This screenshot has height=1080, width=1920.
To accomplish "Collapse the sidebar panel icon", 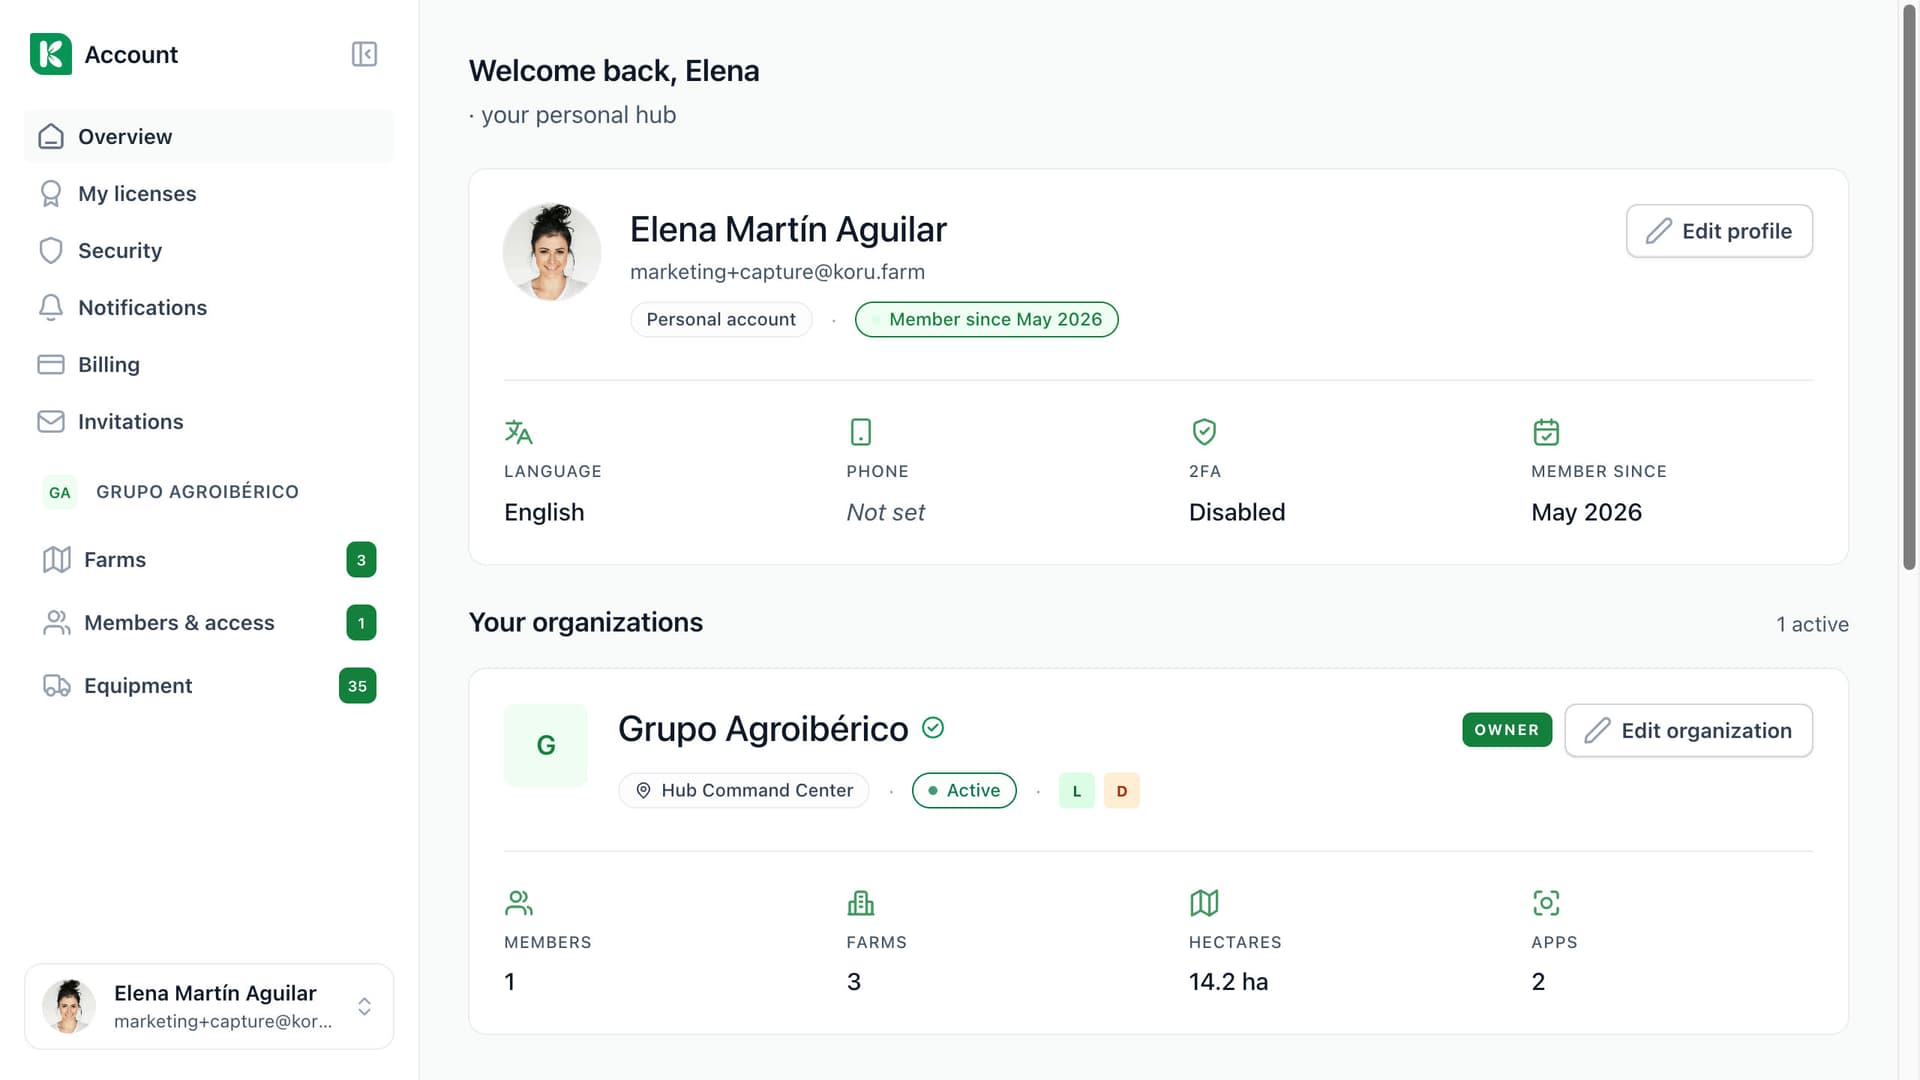I will [364, 54].
